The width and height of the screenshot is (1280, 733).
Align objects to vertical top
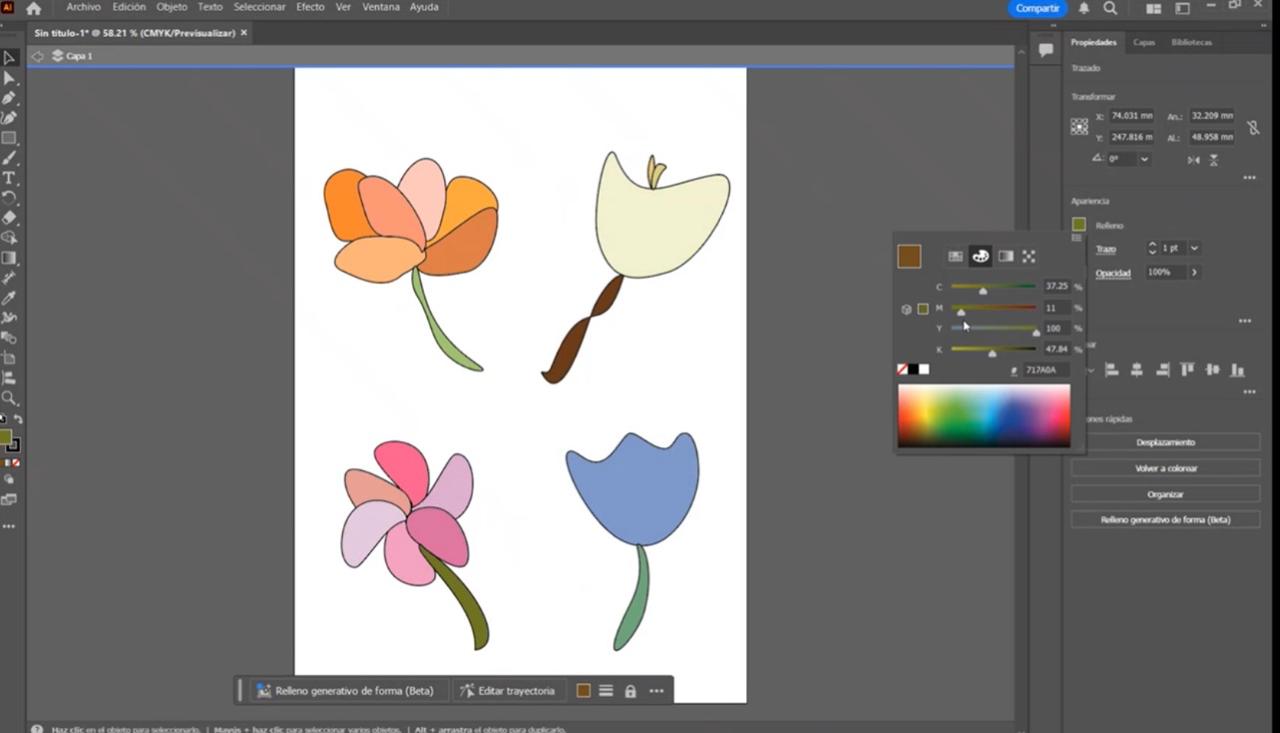1188,370
